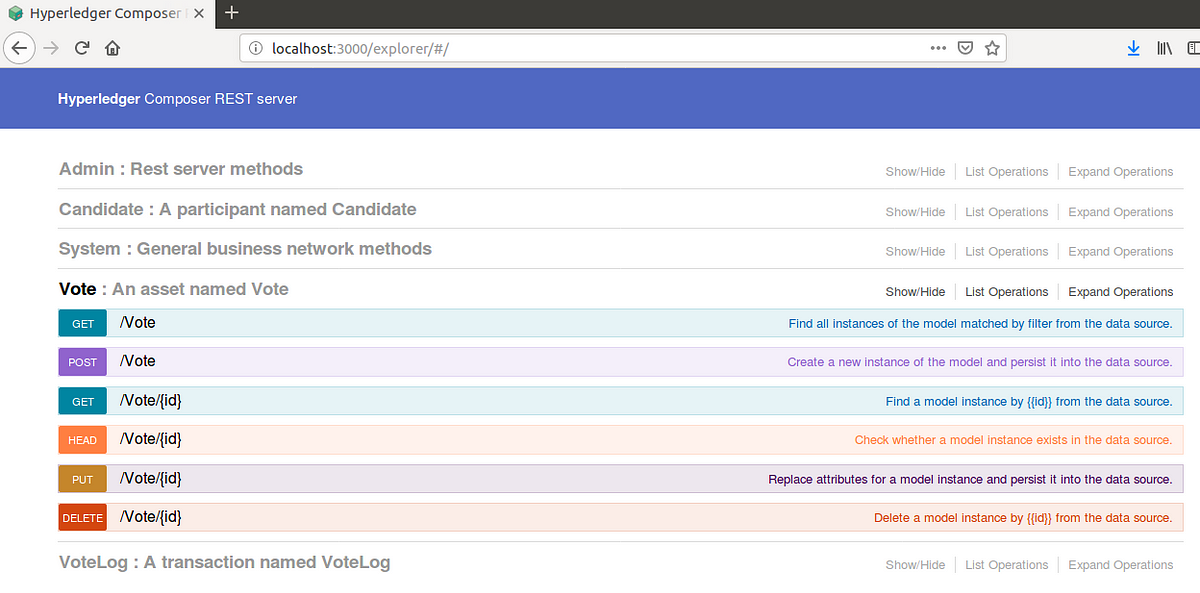1200x593 pixels.
Task: Open a new tab with plus button
Action: click(x=232, y=13)
